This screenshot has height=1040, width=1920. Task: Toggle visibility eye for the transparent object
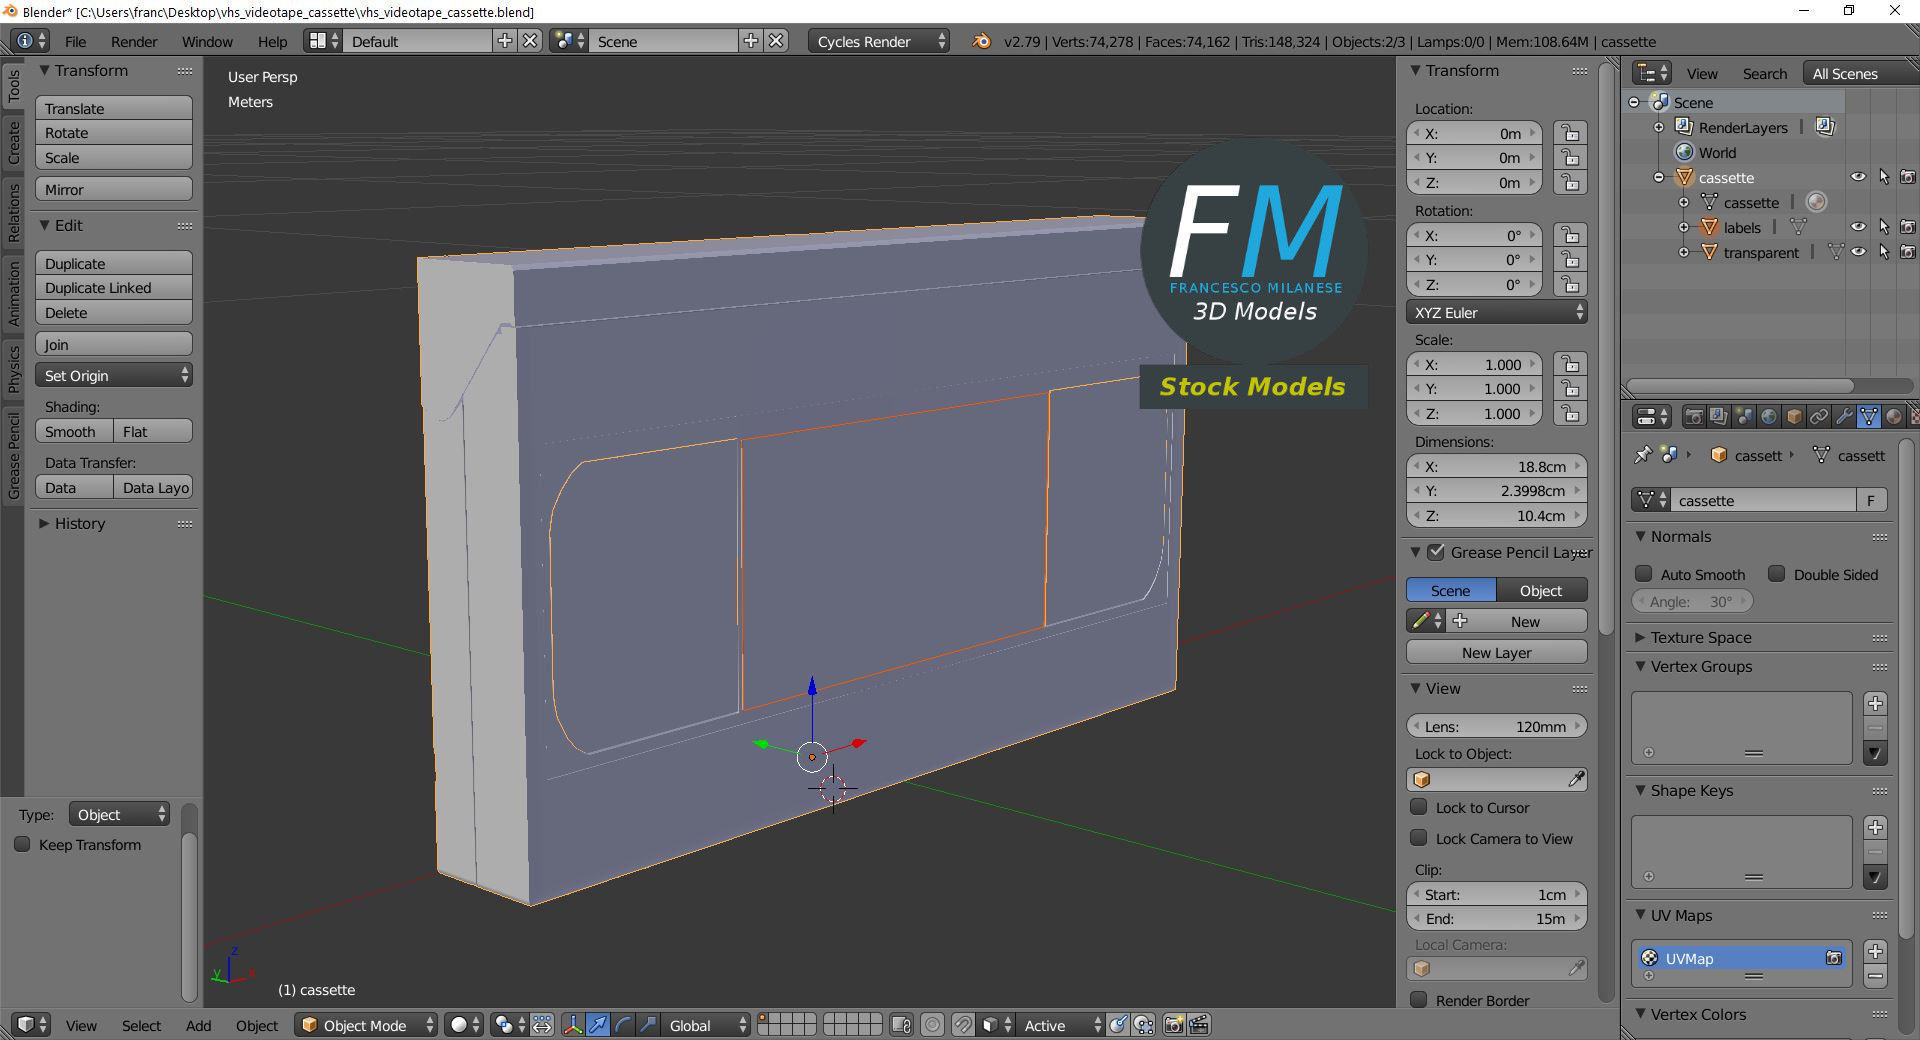1858,252
